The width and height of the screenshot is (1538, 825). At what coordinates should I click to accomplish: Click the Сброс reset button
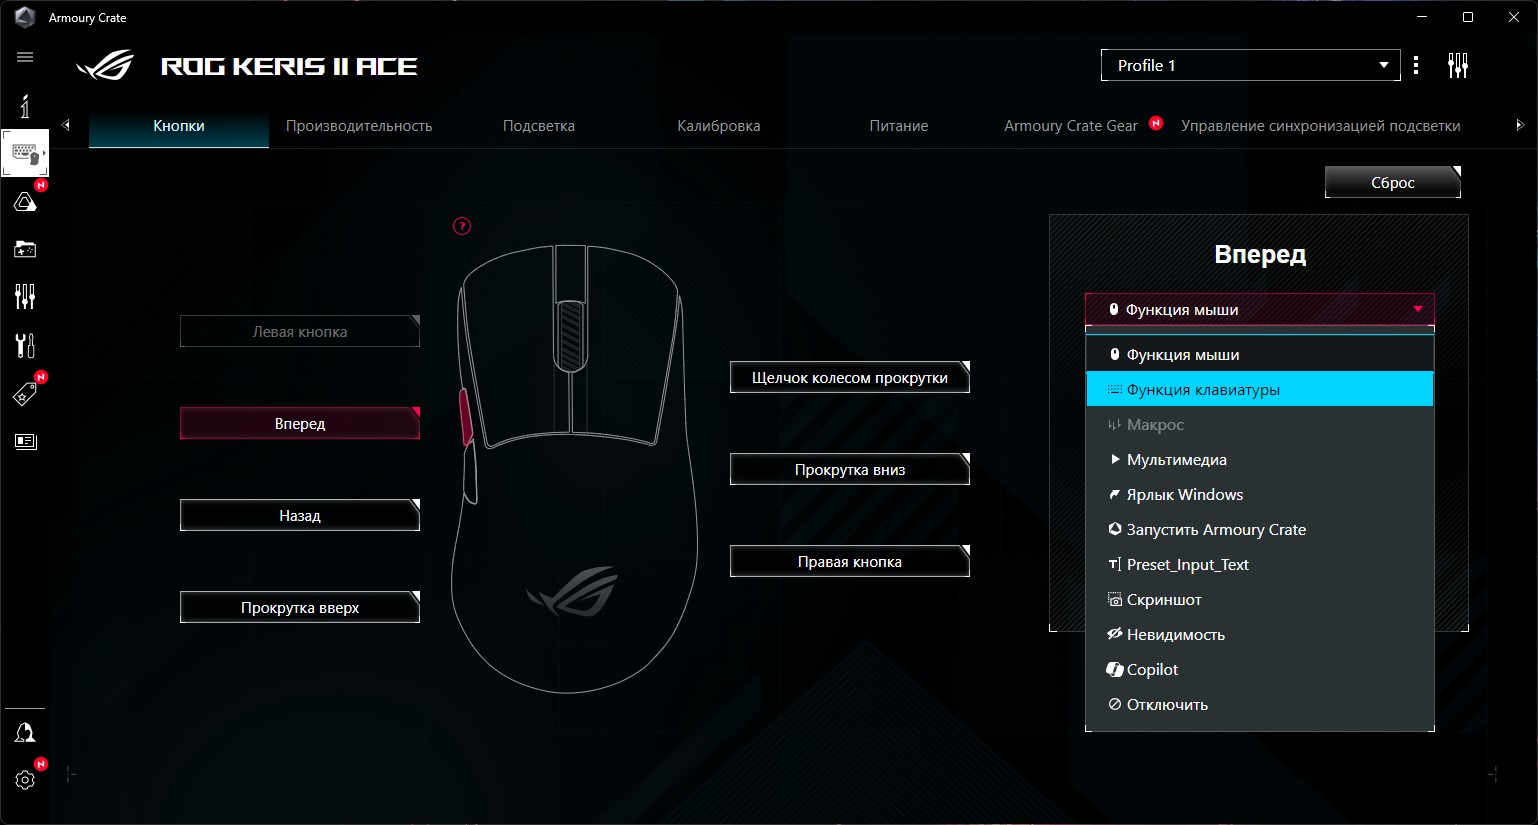coord(1393,182)
